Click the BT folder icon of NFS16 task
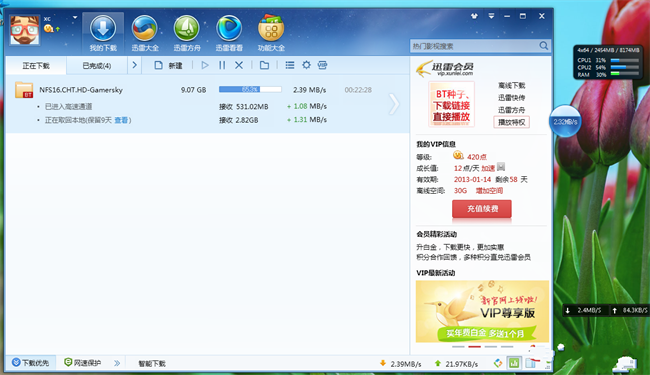The height and width of the screenshot is (375, 650). (24, 90)
